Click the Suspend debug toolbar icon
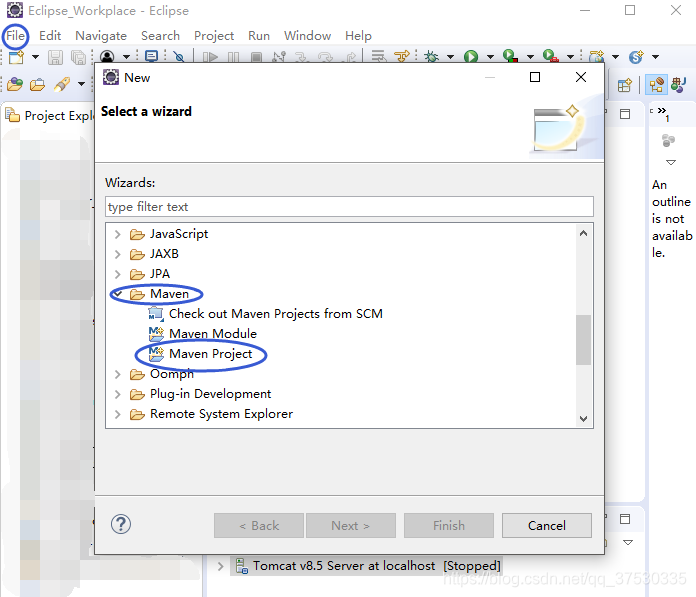Image resolution: width=696 pixels, height=597 pixels. tap(233, 57)
